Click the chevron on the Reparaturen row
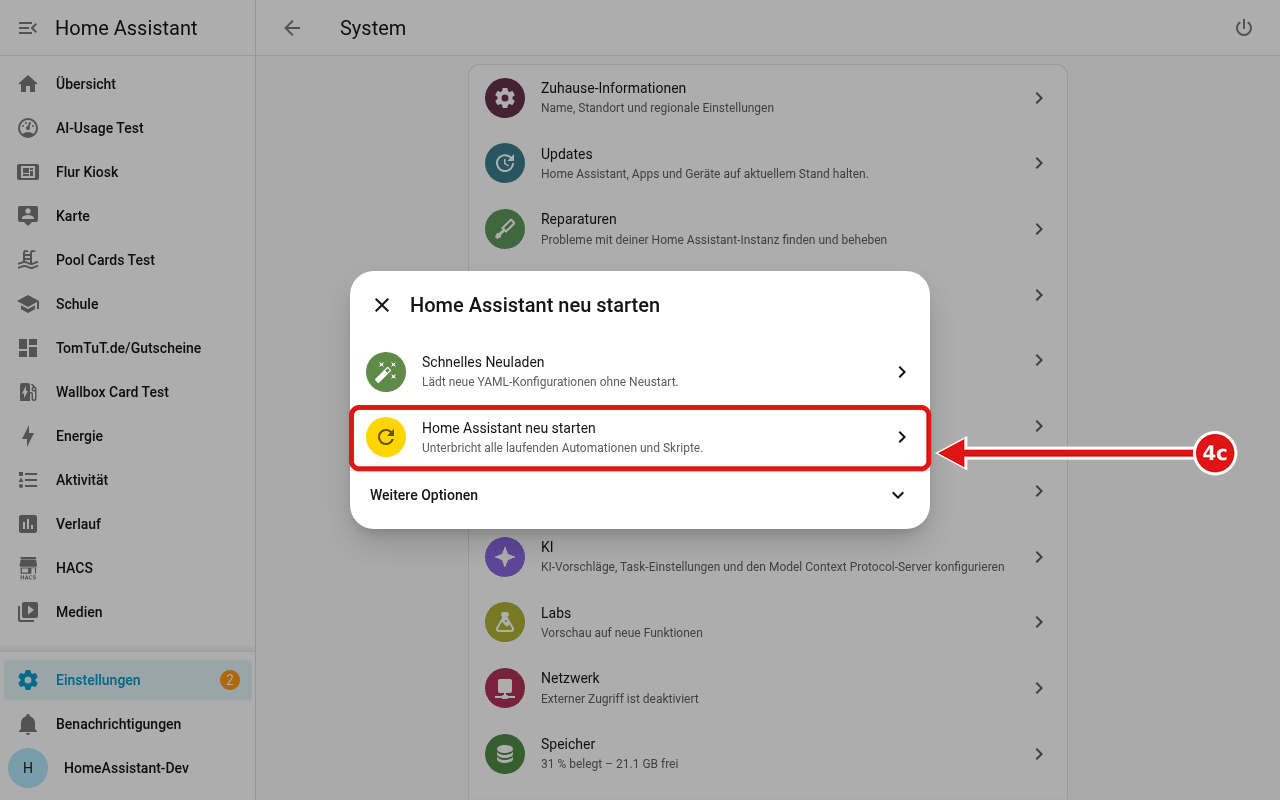This screenshot has height=800, width=1280. pos(1039,229)
